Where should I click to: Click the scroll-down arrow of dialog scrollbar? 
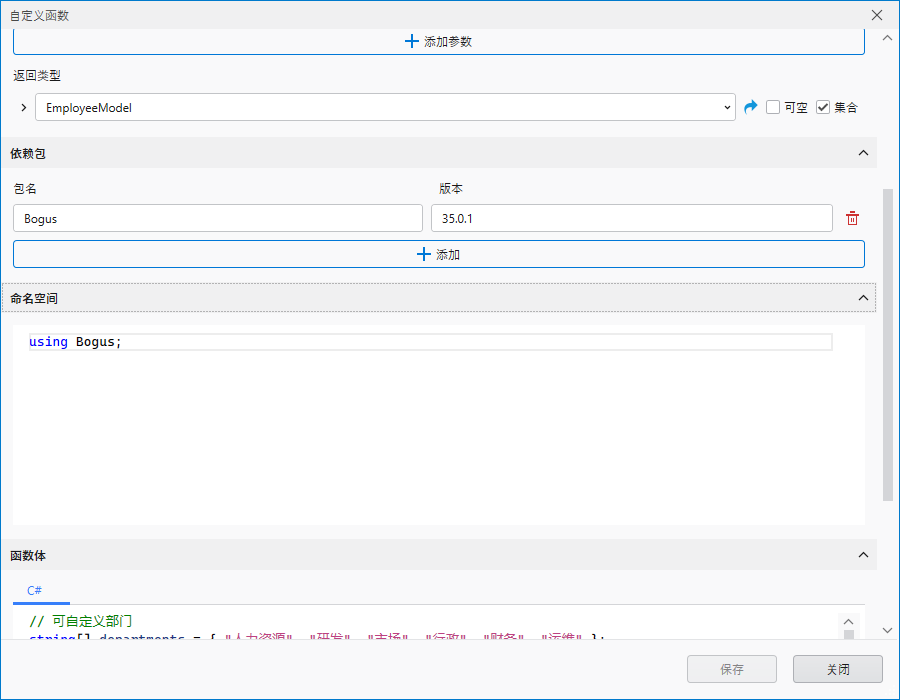click(887, 630)
